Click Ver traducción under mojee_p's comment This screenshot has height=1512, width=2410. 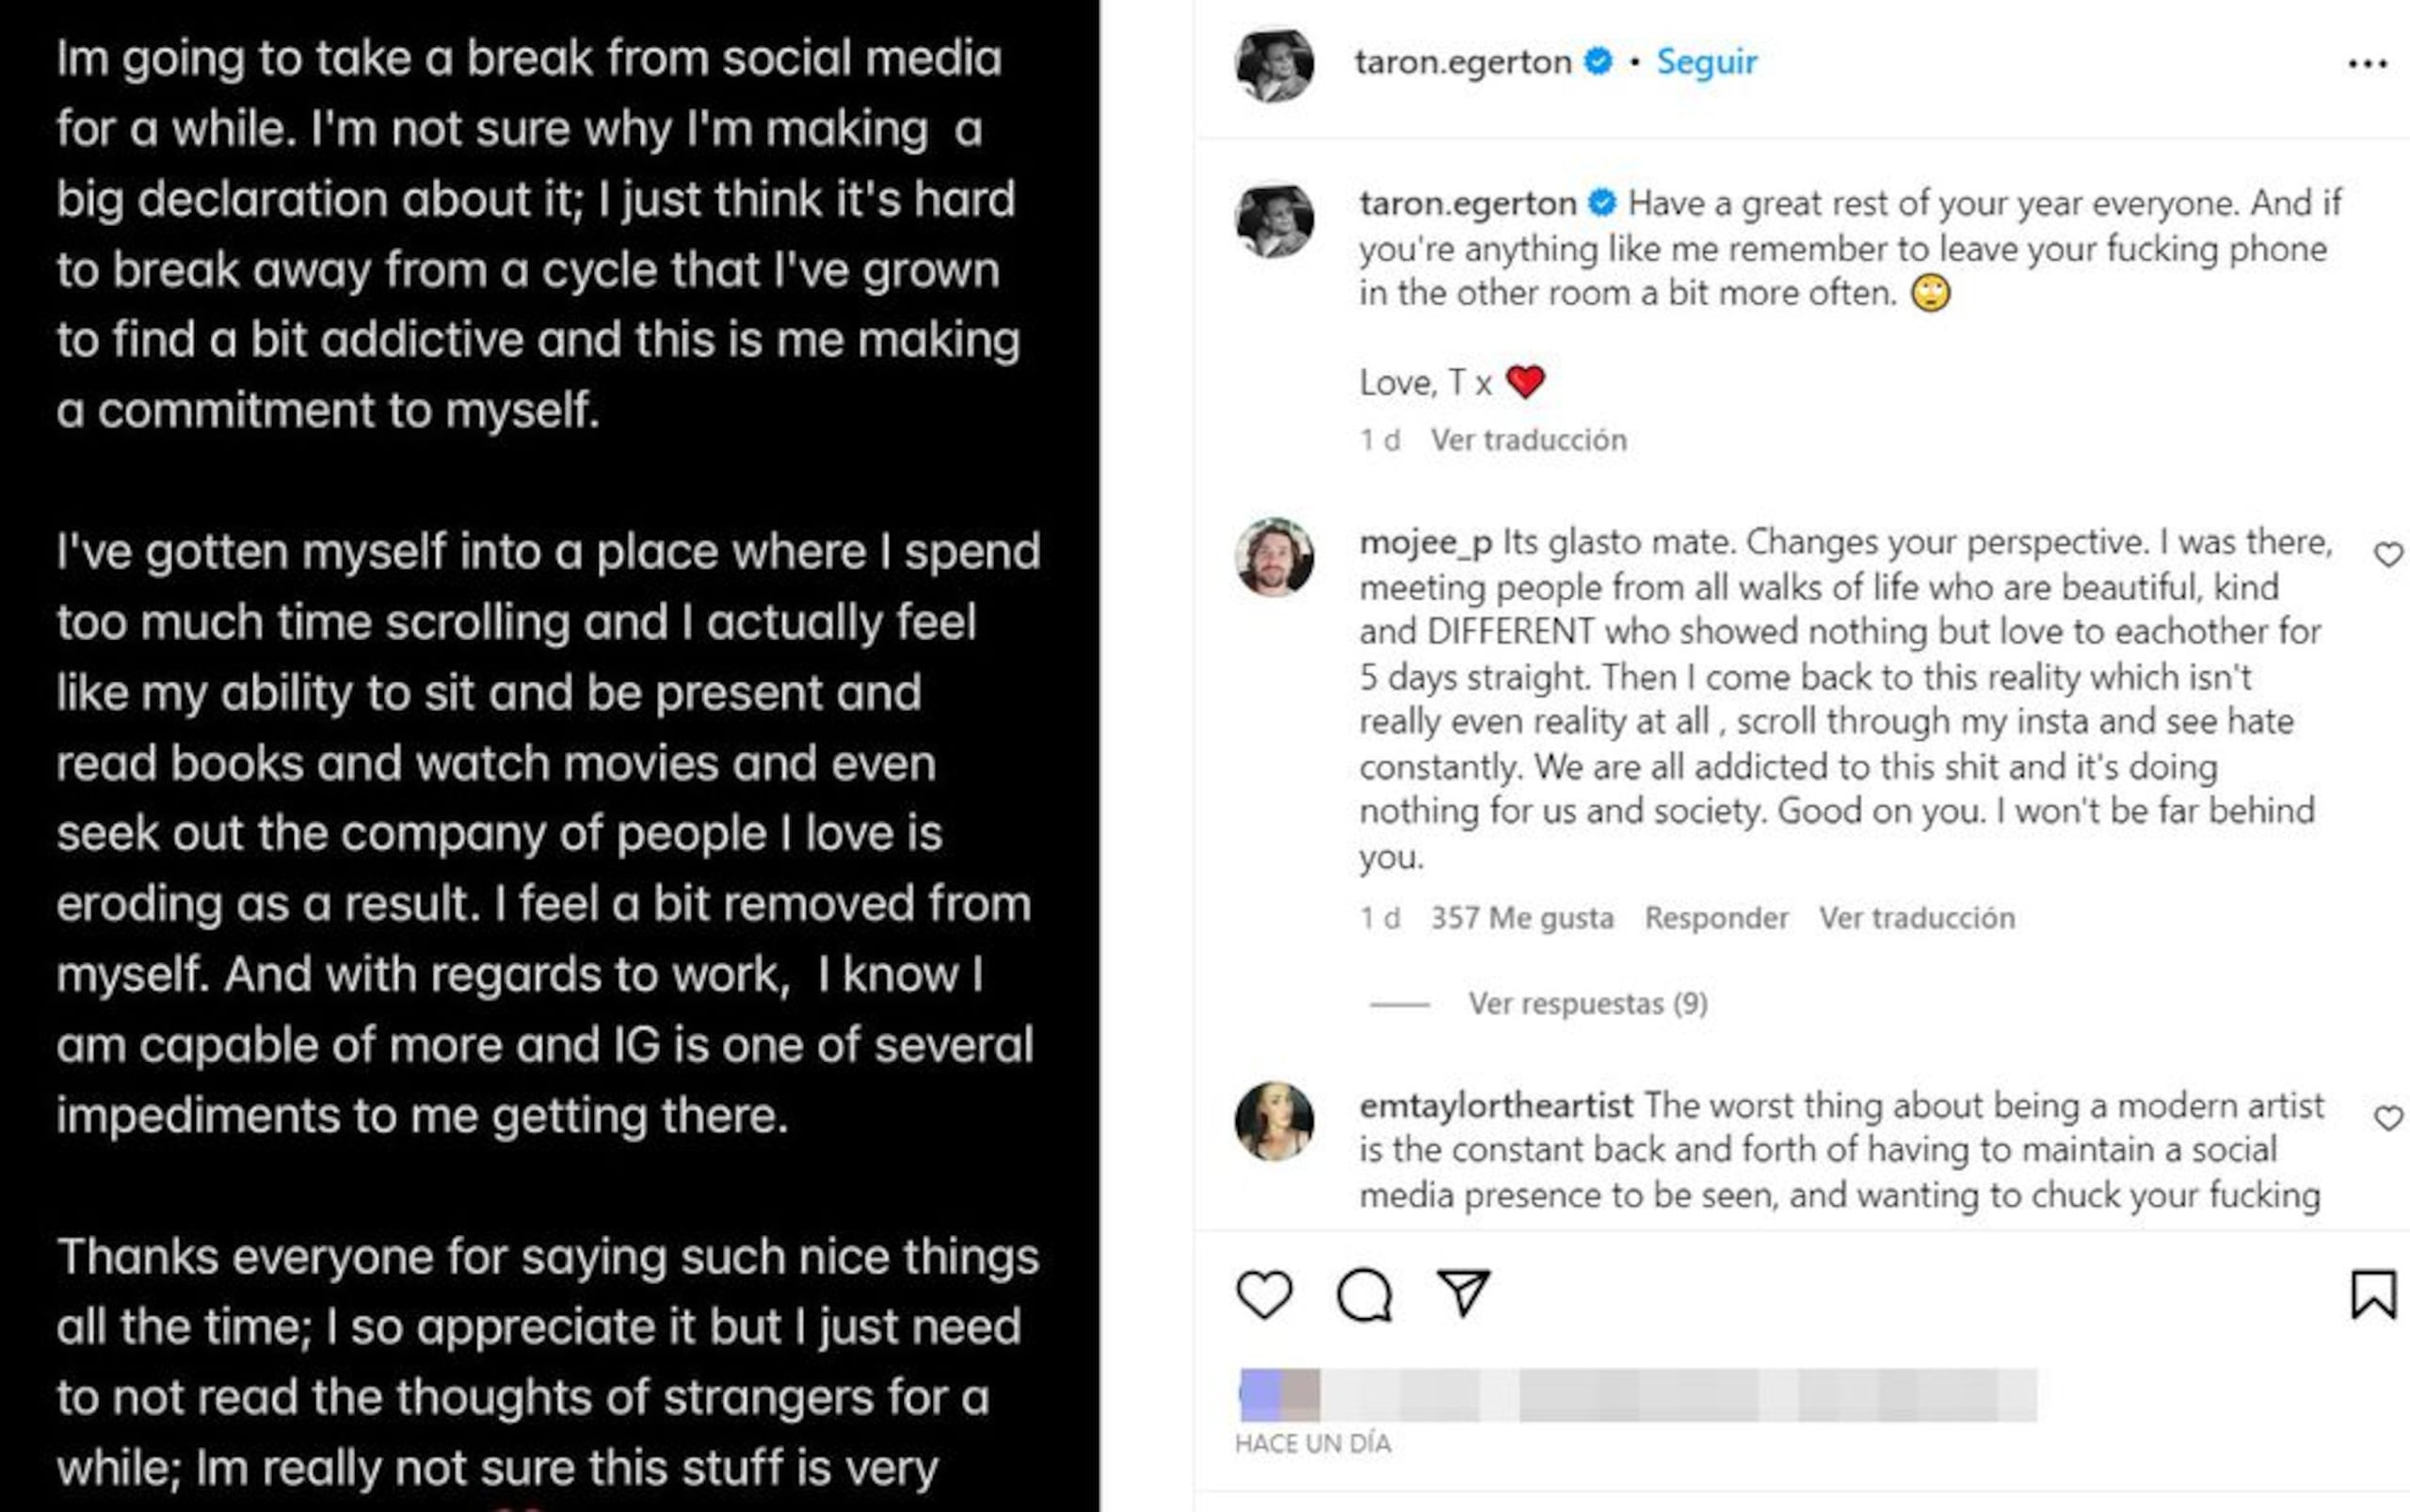click(1916, 918)
